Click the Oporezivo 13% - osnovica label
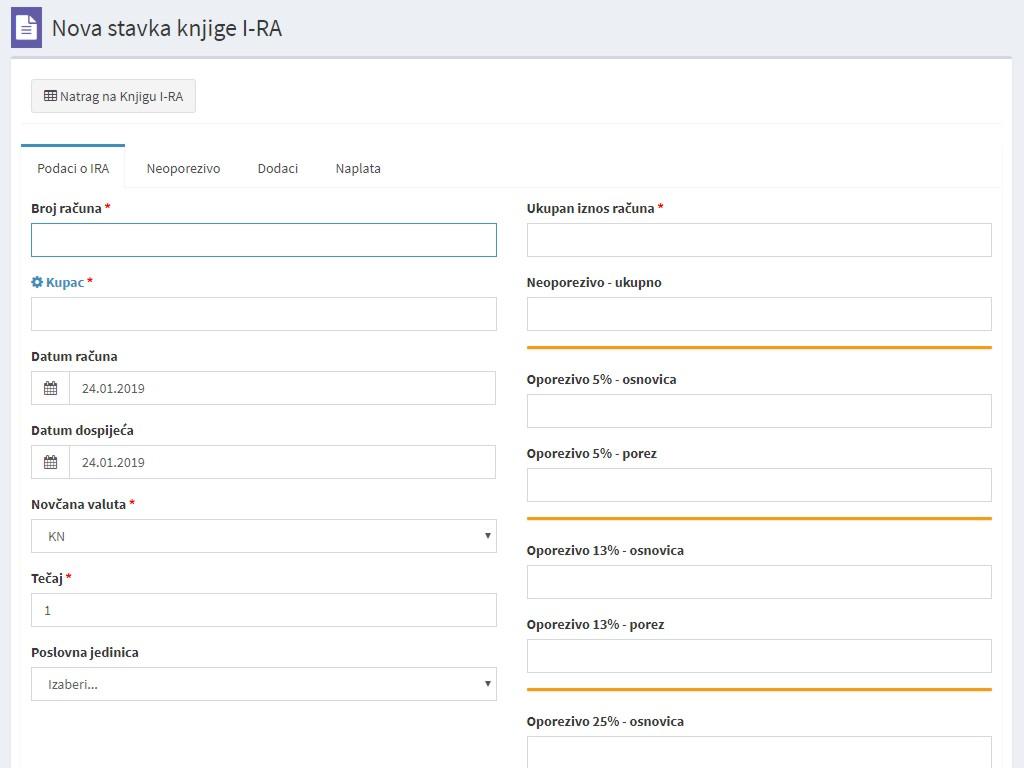The height and width of the screenshot is (768, 1024). (x=605, y=551)
